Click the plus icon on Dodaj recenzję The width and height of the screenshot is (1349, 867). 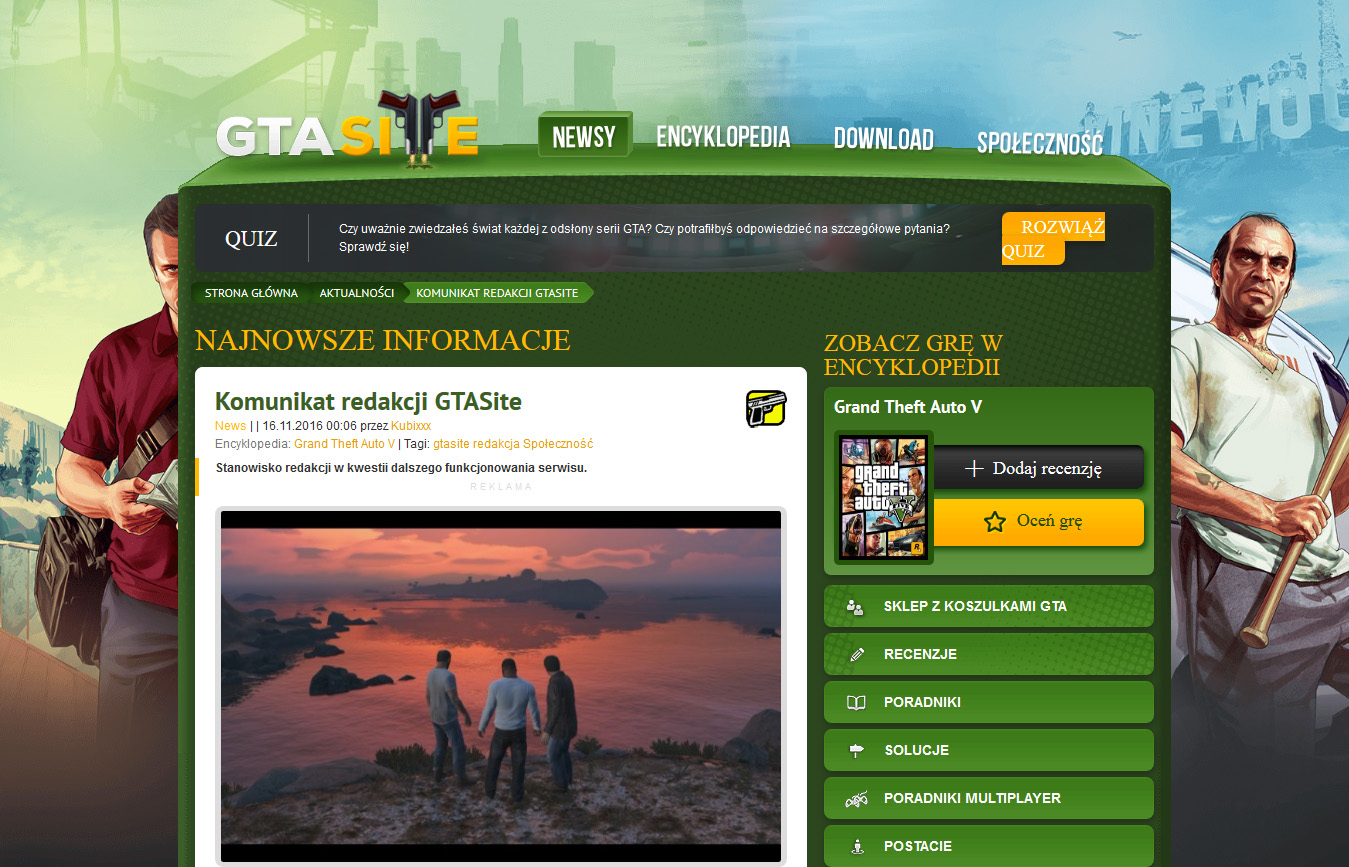973,468
